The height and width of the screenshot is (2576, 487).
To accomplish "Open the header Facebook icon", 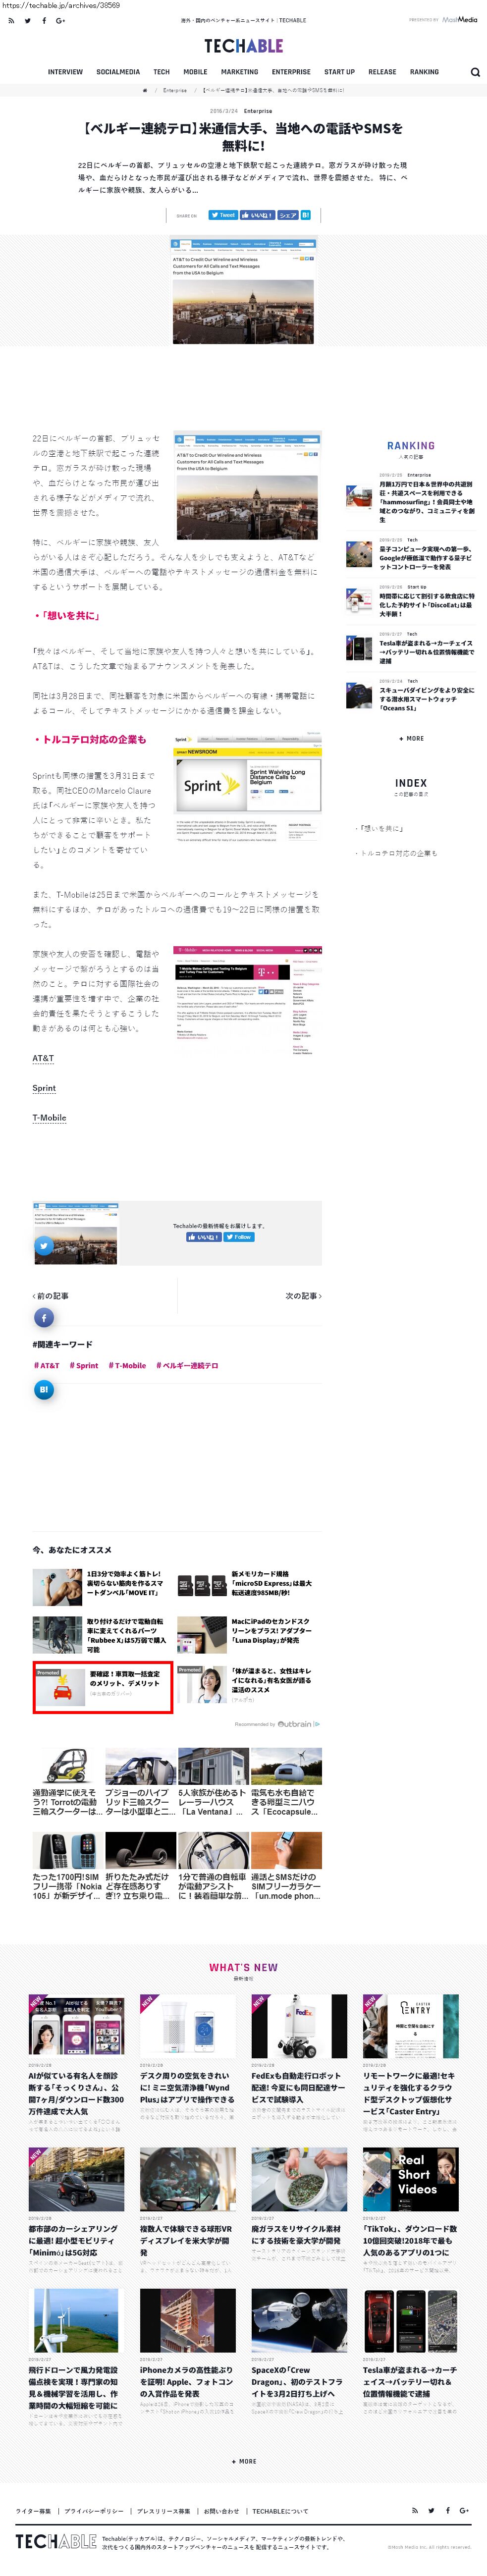I will click(x=44, y=20).
